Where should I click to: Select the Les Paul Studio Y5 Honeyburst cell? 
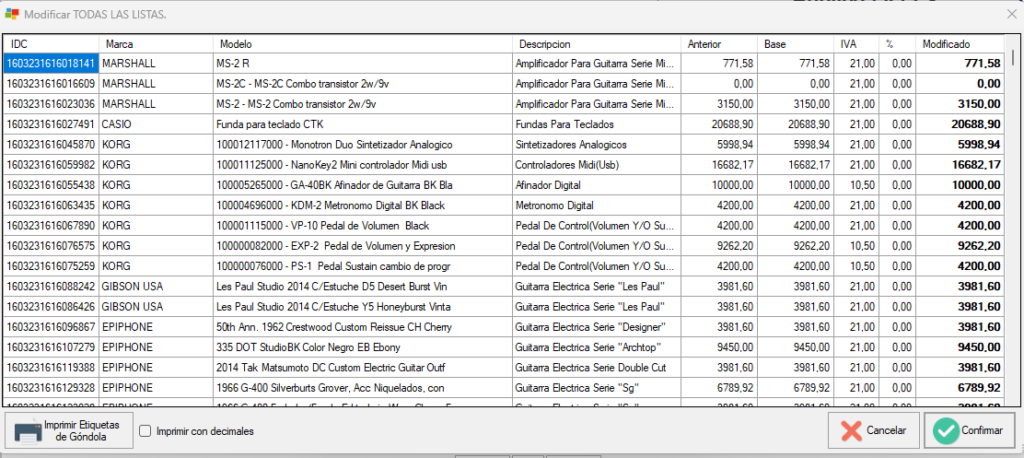pyautogui.click(x=362, y=306)
